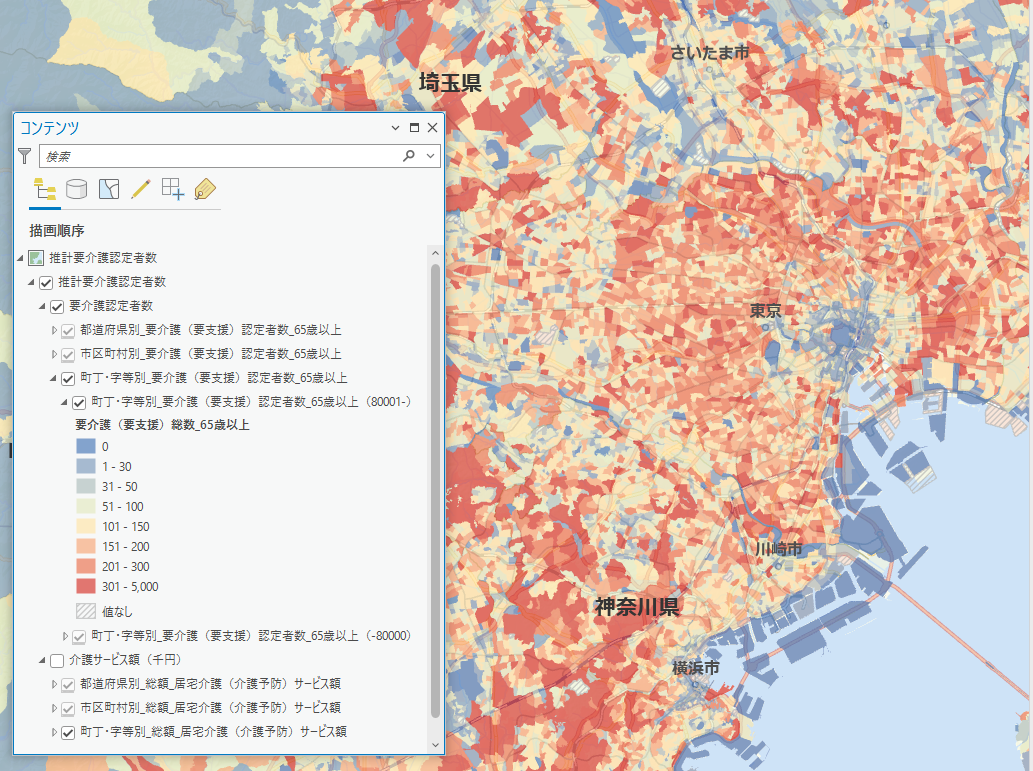The height and width of the screenshot is (771, 1033).
Task: Toggle 市区町村別_要介護（要支援）認定者数_65歳以上 checkbox
Action: [68, 355]
